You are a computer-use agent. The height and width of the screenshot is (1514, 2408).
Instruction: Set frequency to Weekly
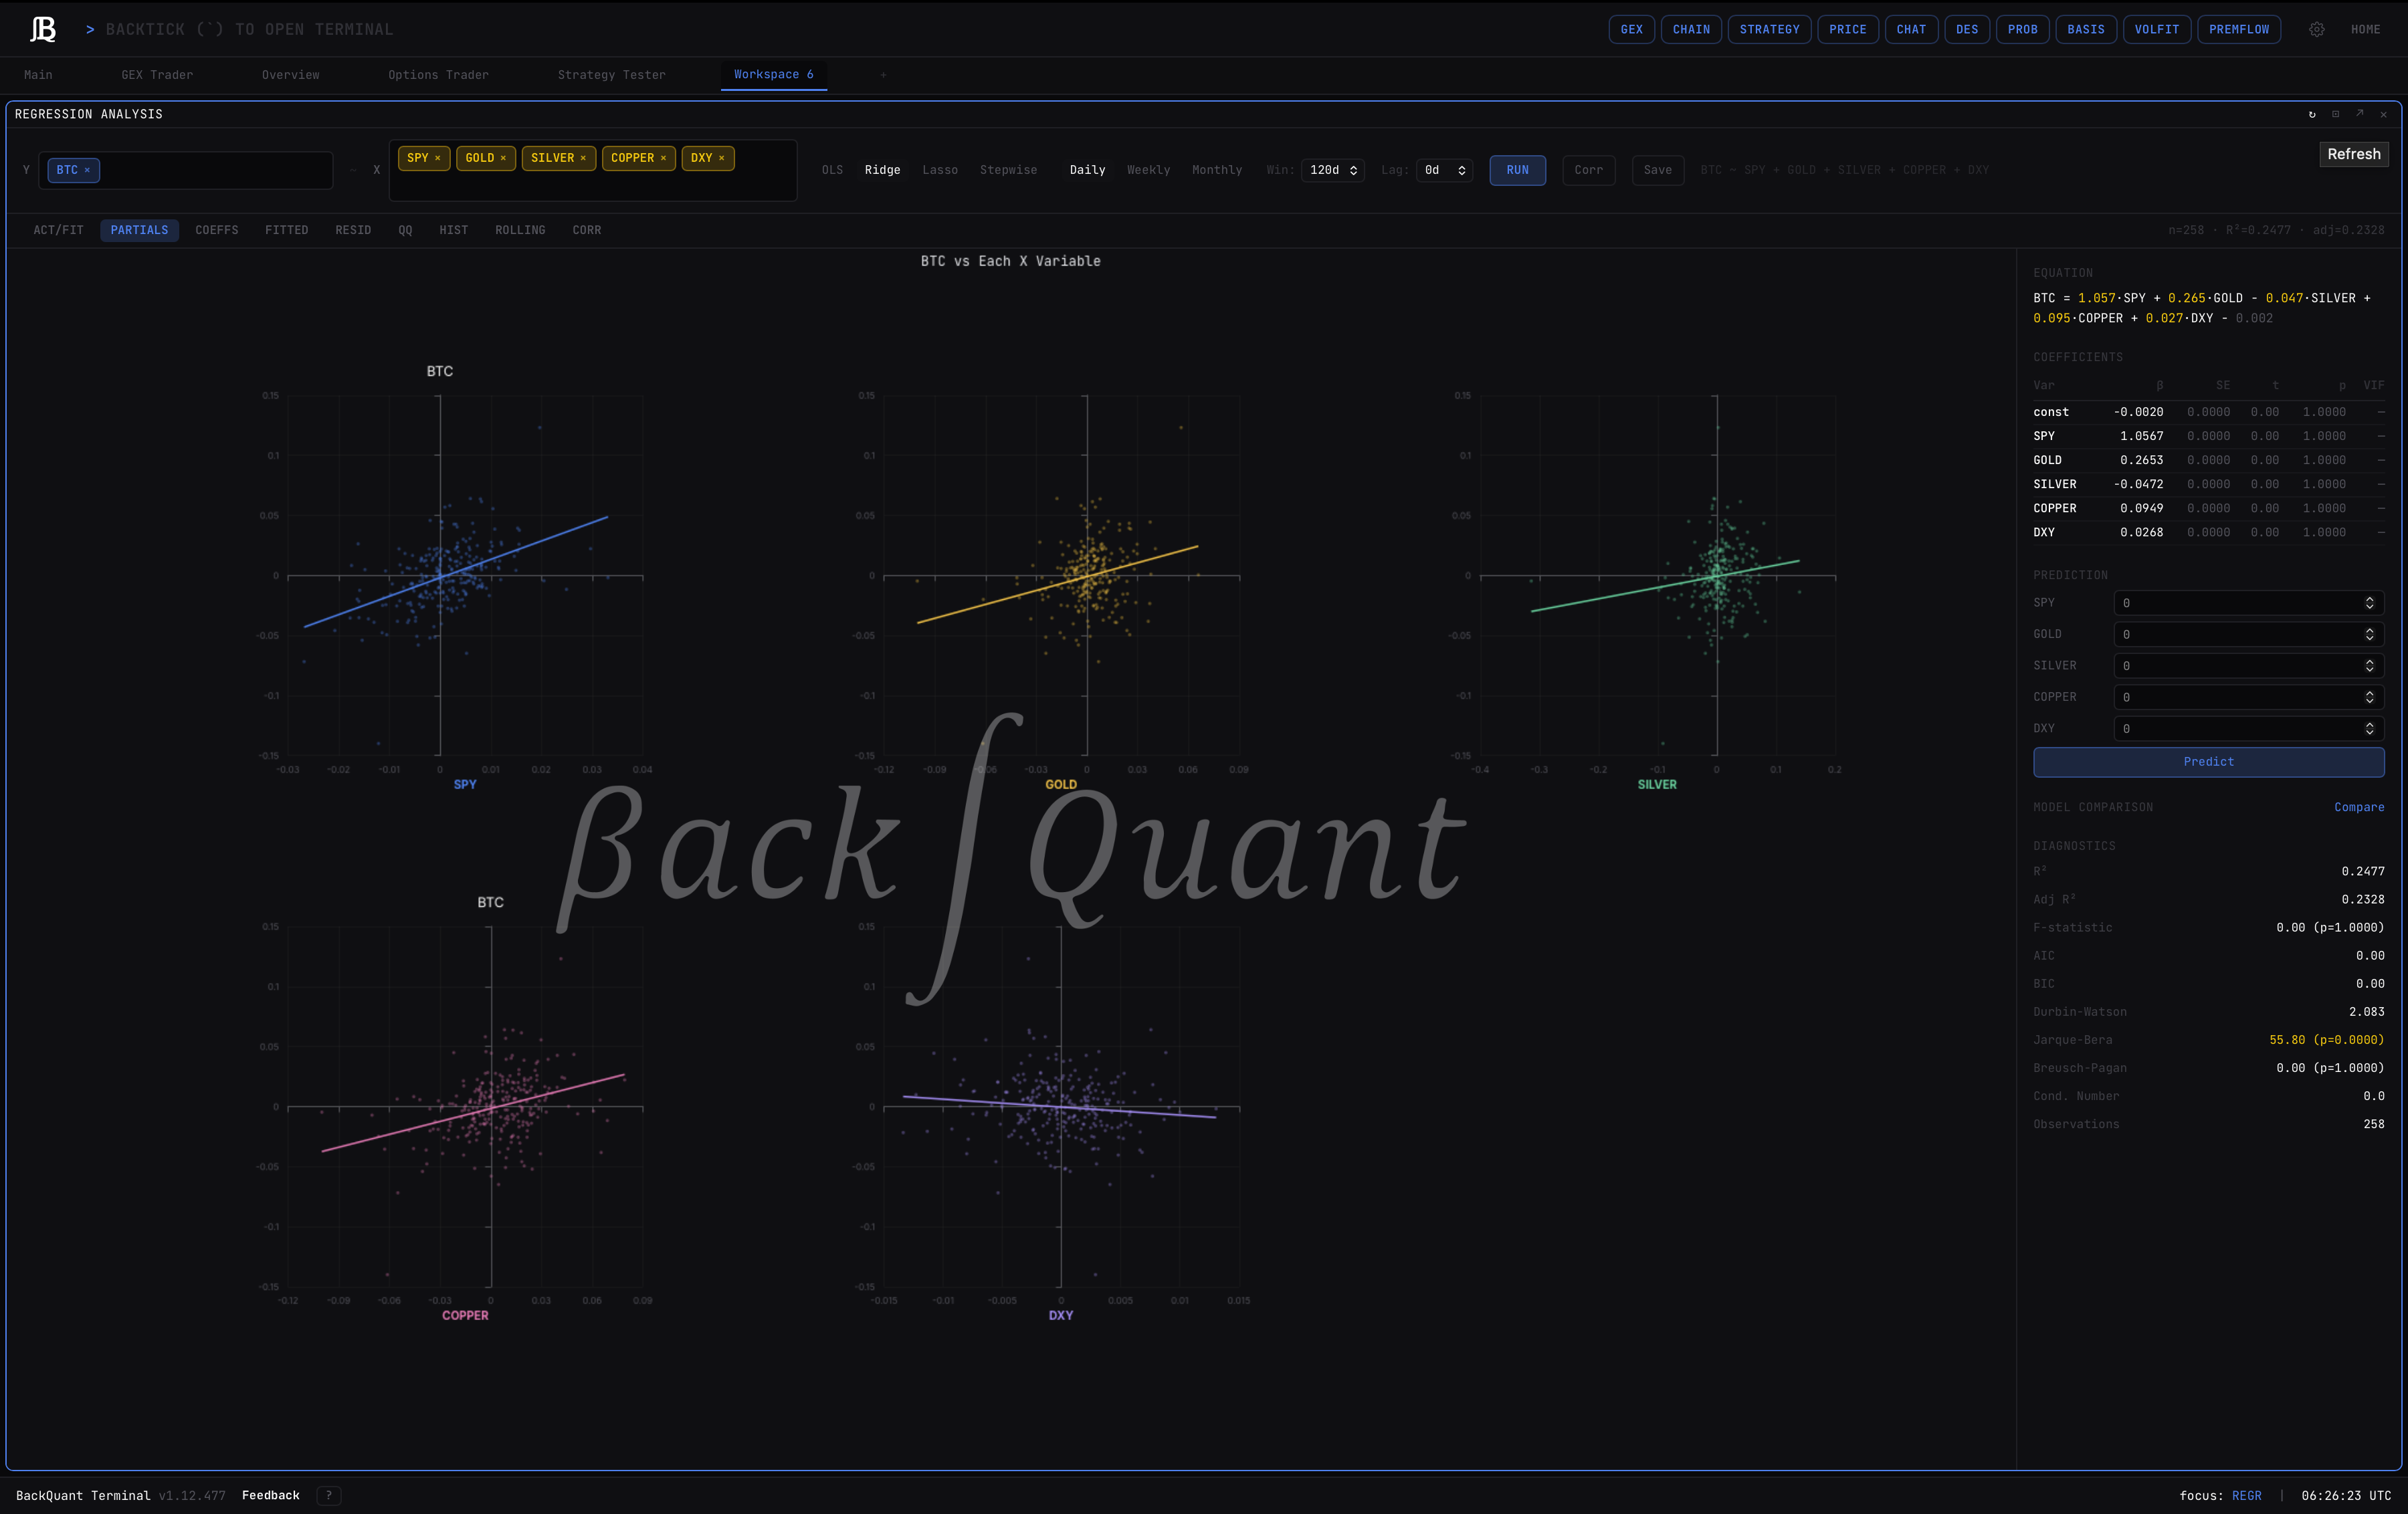1148,170
